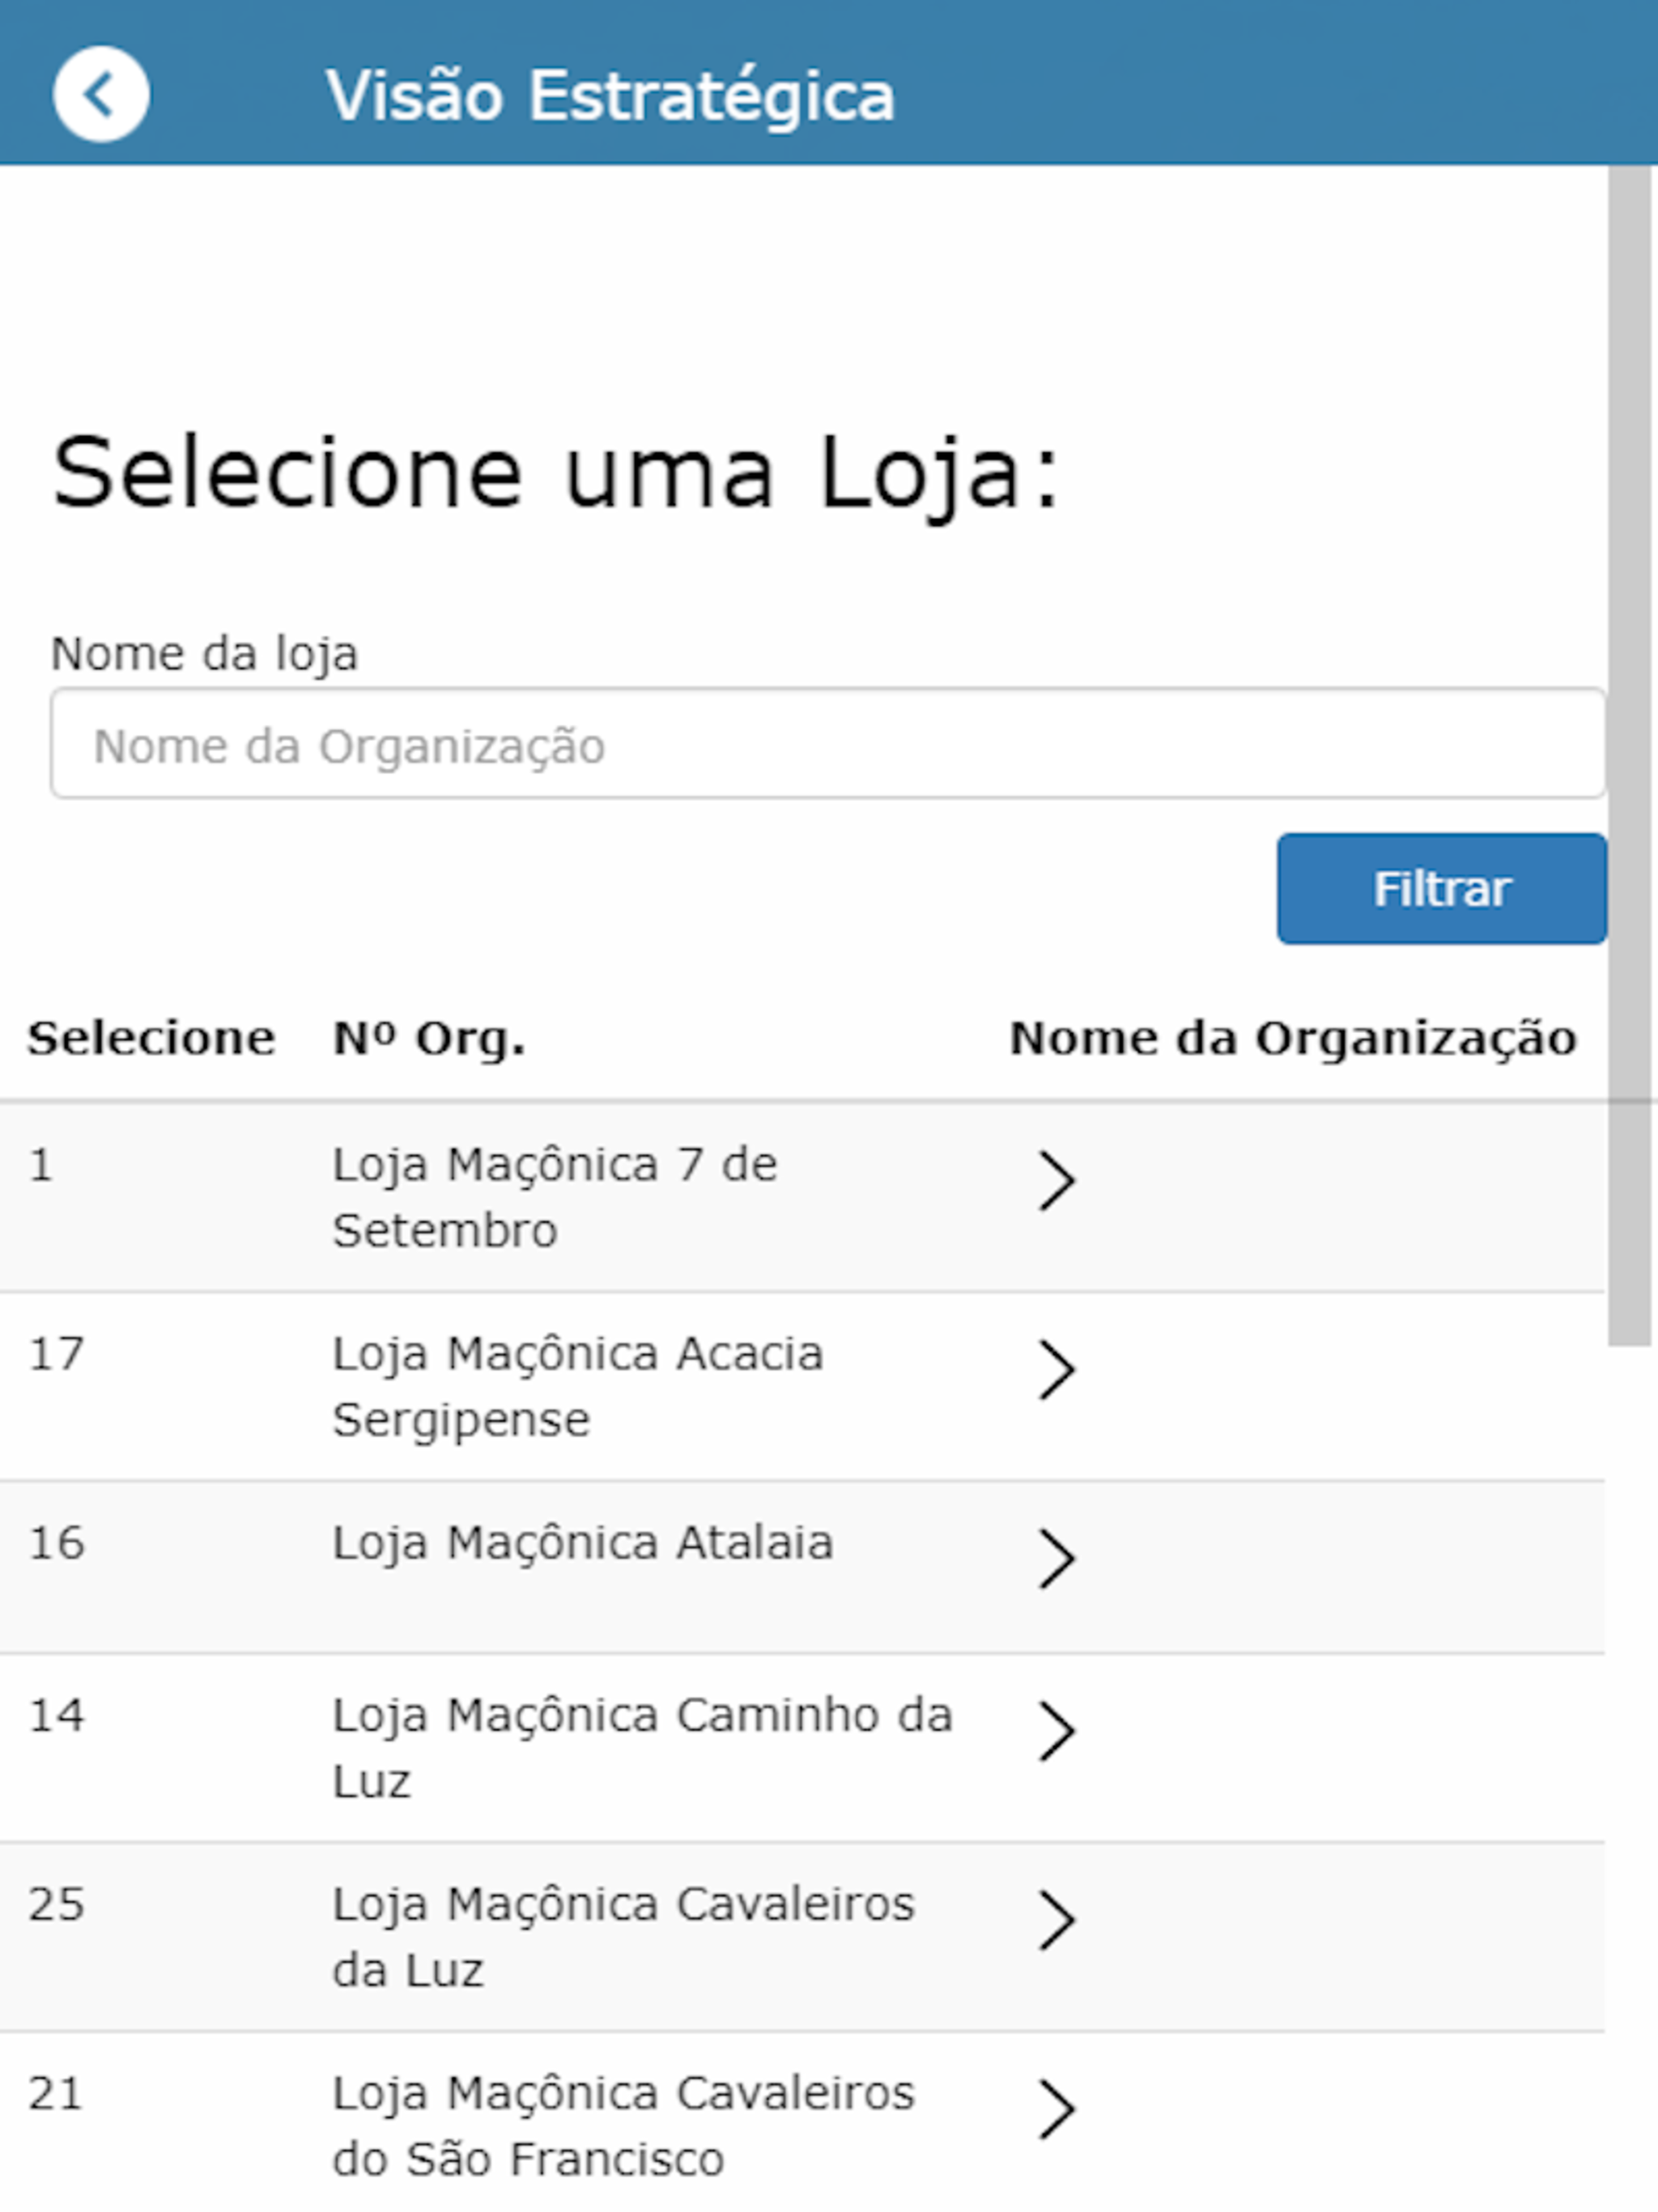Select the Loja Maçônica Atalaia row text
1658x2212 pixels.
[x=583, y=1543]
